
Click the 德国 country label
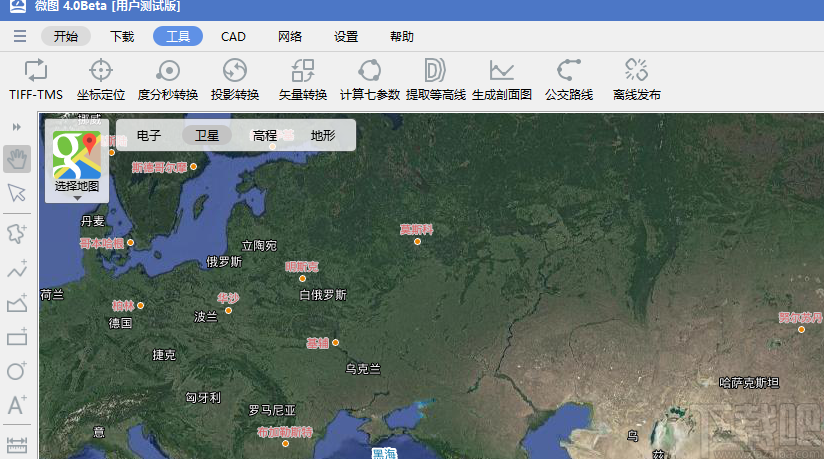point(120,323)
